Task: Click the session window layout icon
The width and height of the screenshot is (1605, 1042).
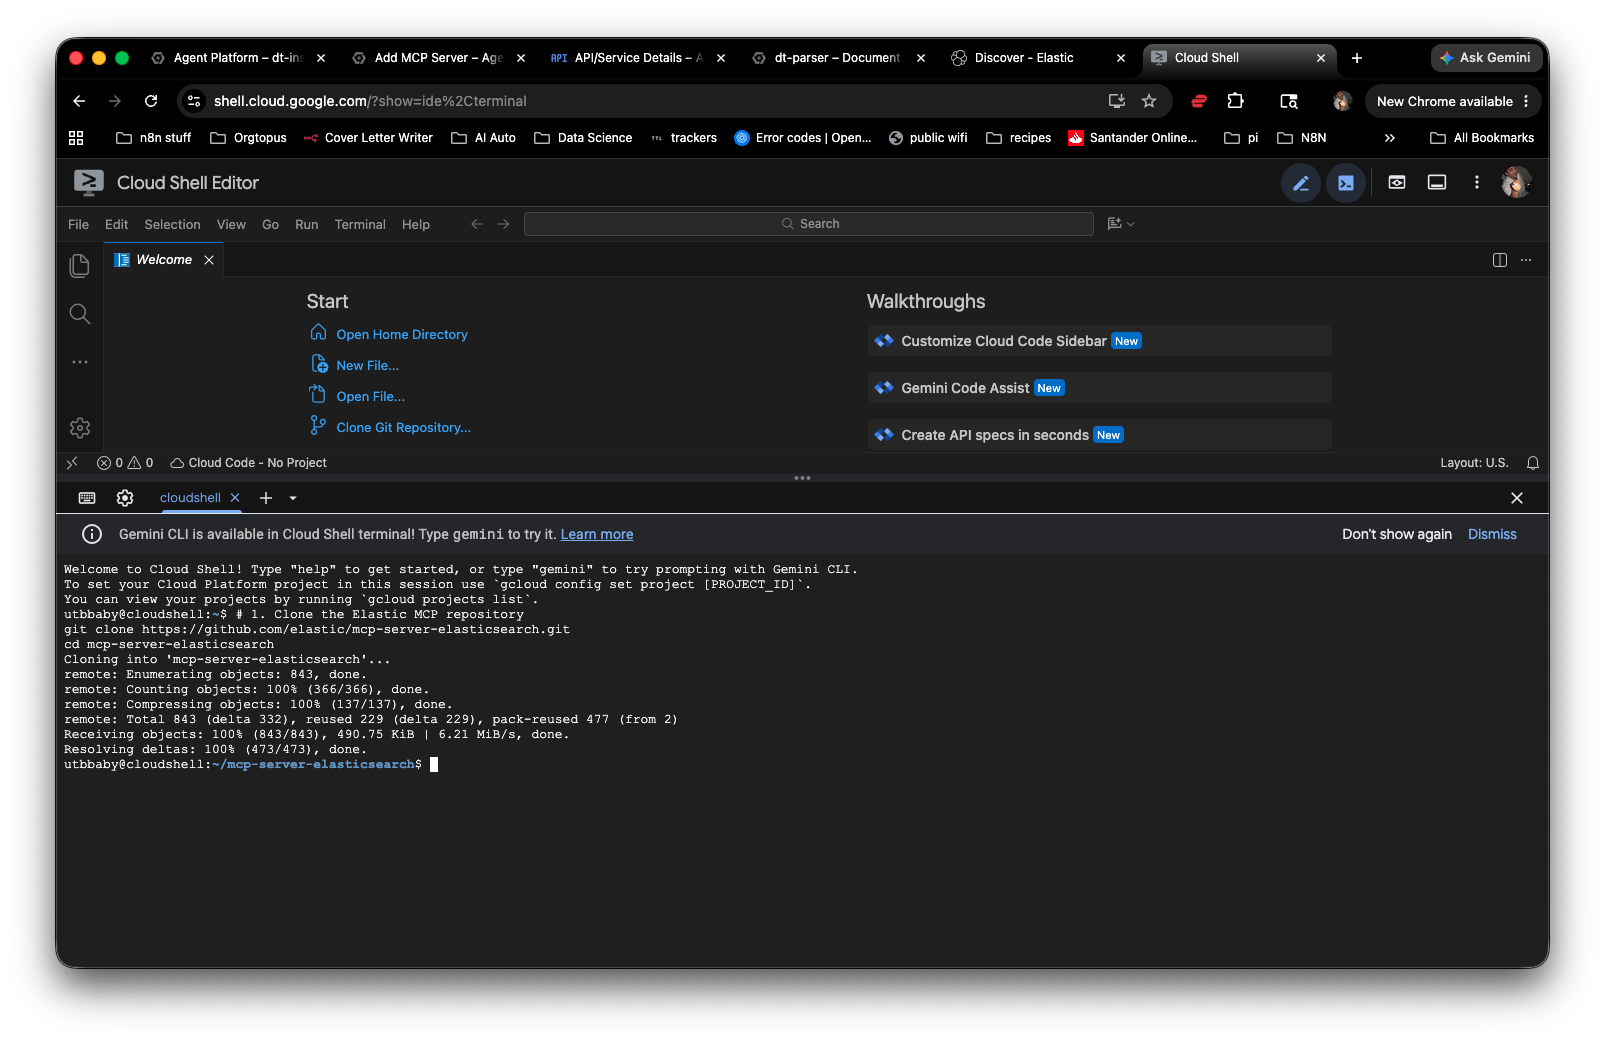Action: tap(1437, 182)
